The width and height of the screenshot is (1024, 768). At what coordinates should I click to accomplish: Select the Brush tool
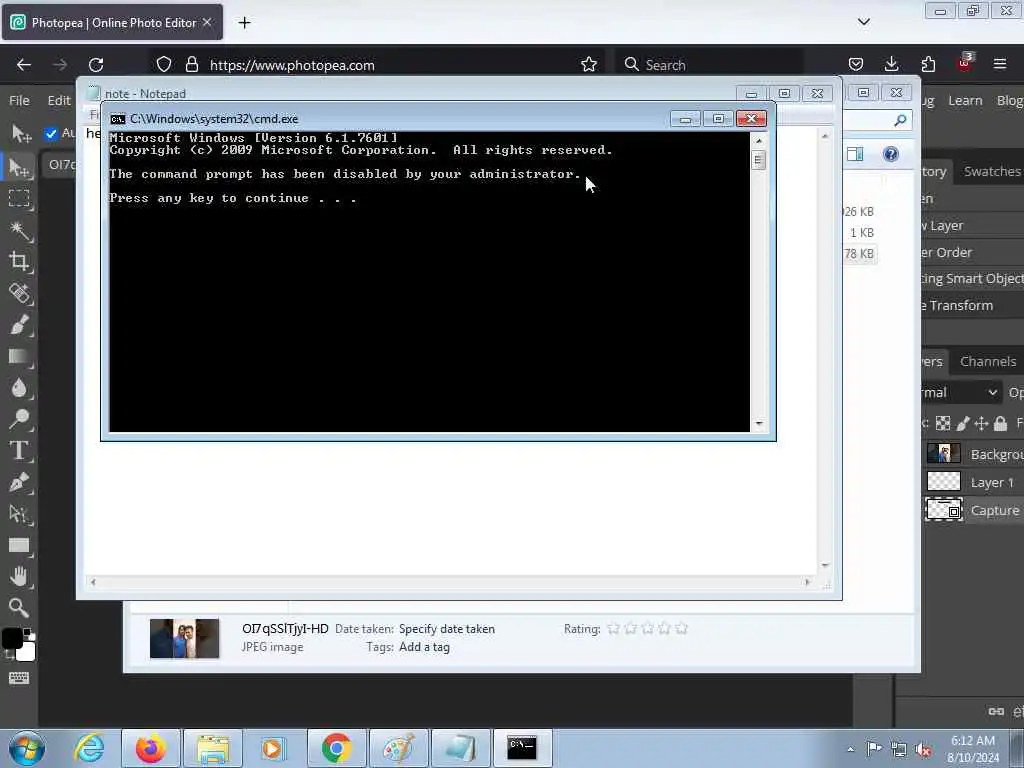point(20,325)
